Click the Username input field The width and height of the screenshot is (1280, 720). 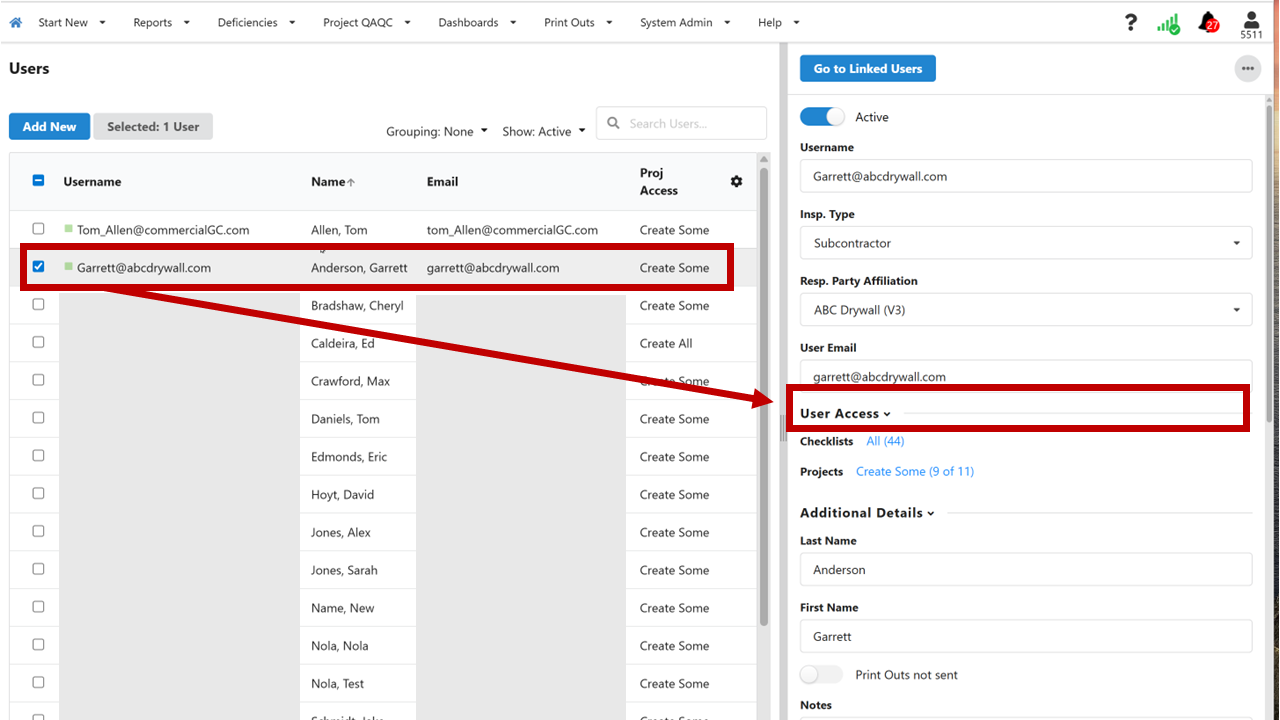[x=1026, y=176]
